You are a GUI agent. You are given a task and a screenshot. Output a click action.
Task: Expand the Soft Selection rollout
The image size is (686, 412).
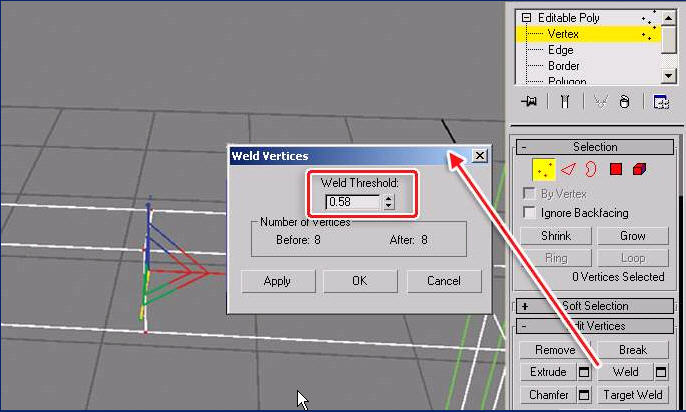point(523,306)
